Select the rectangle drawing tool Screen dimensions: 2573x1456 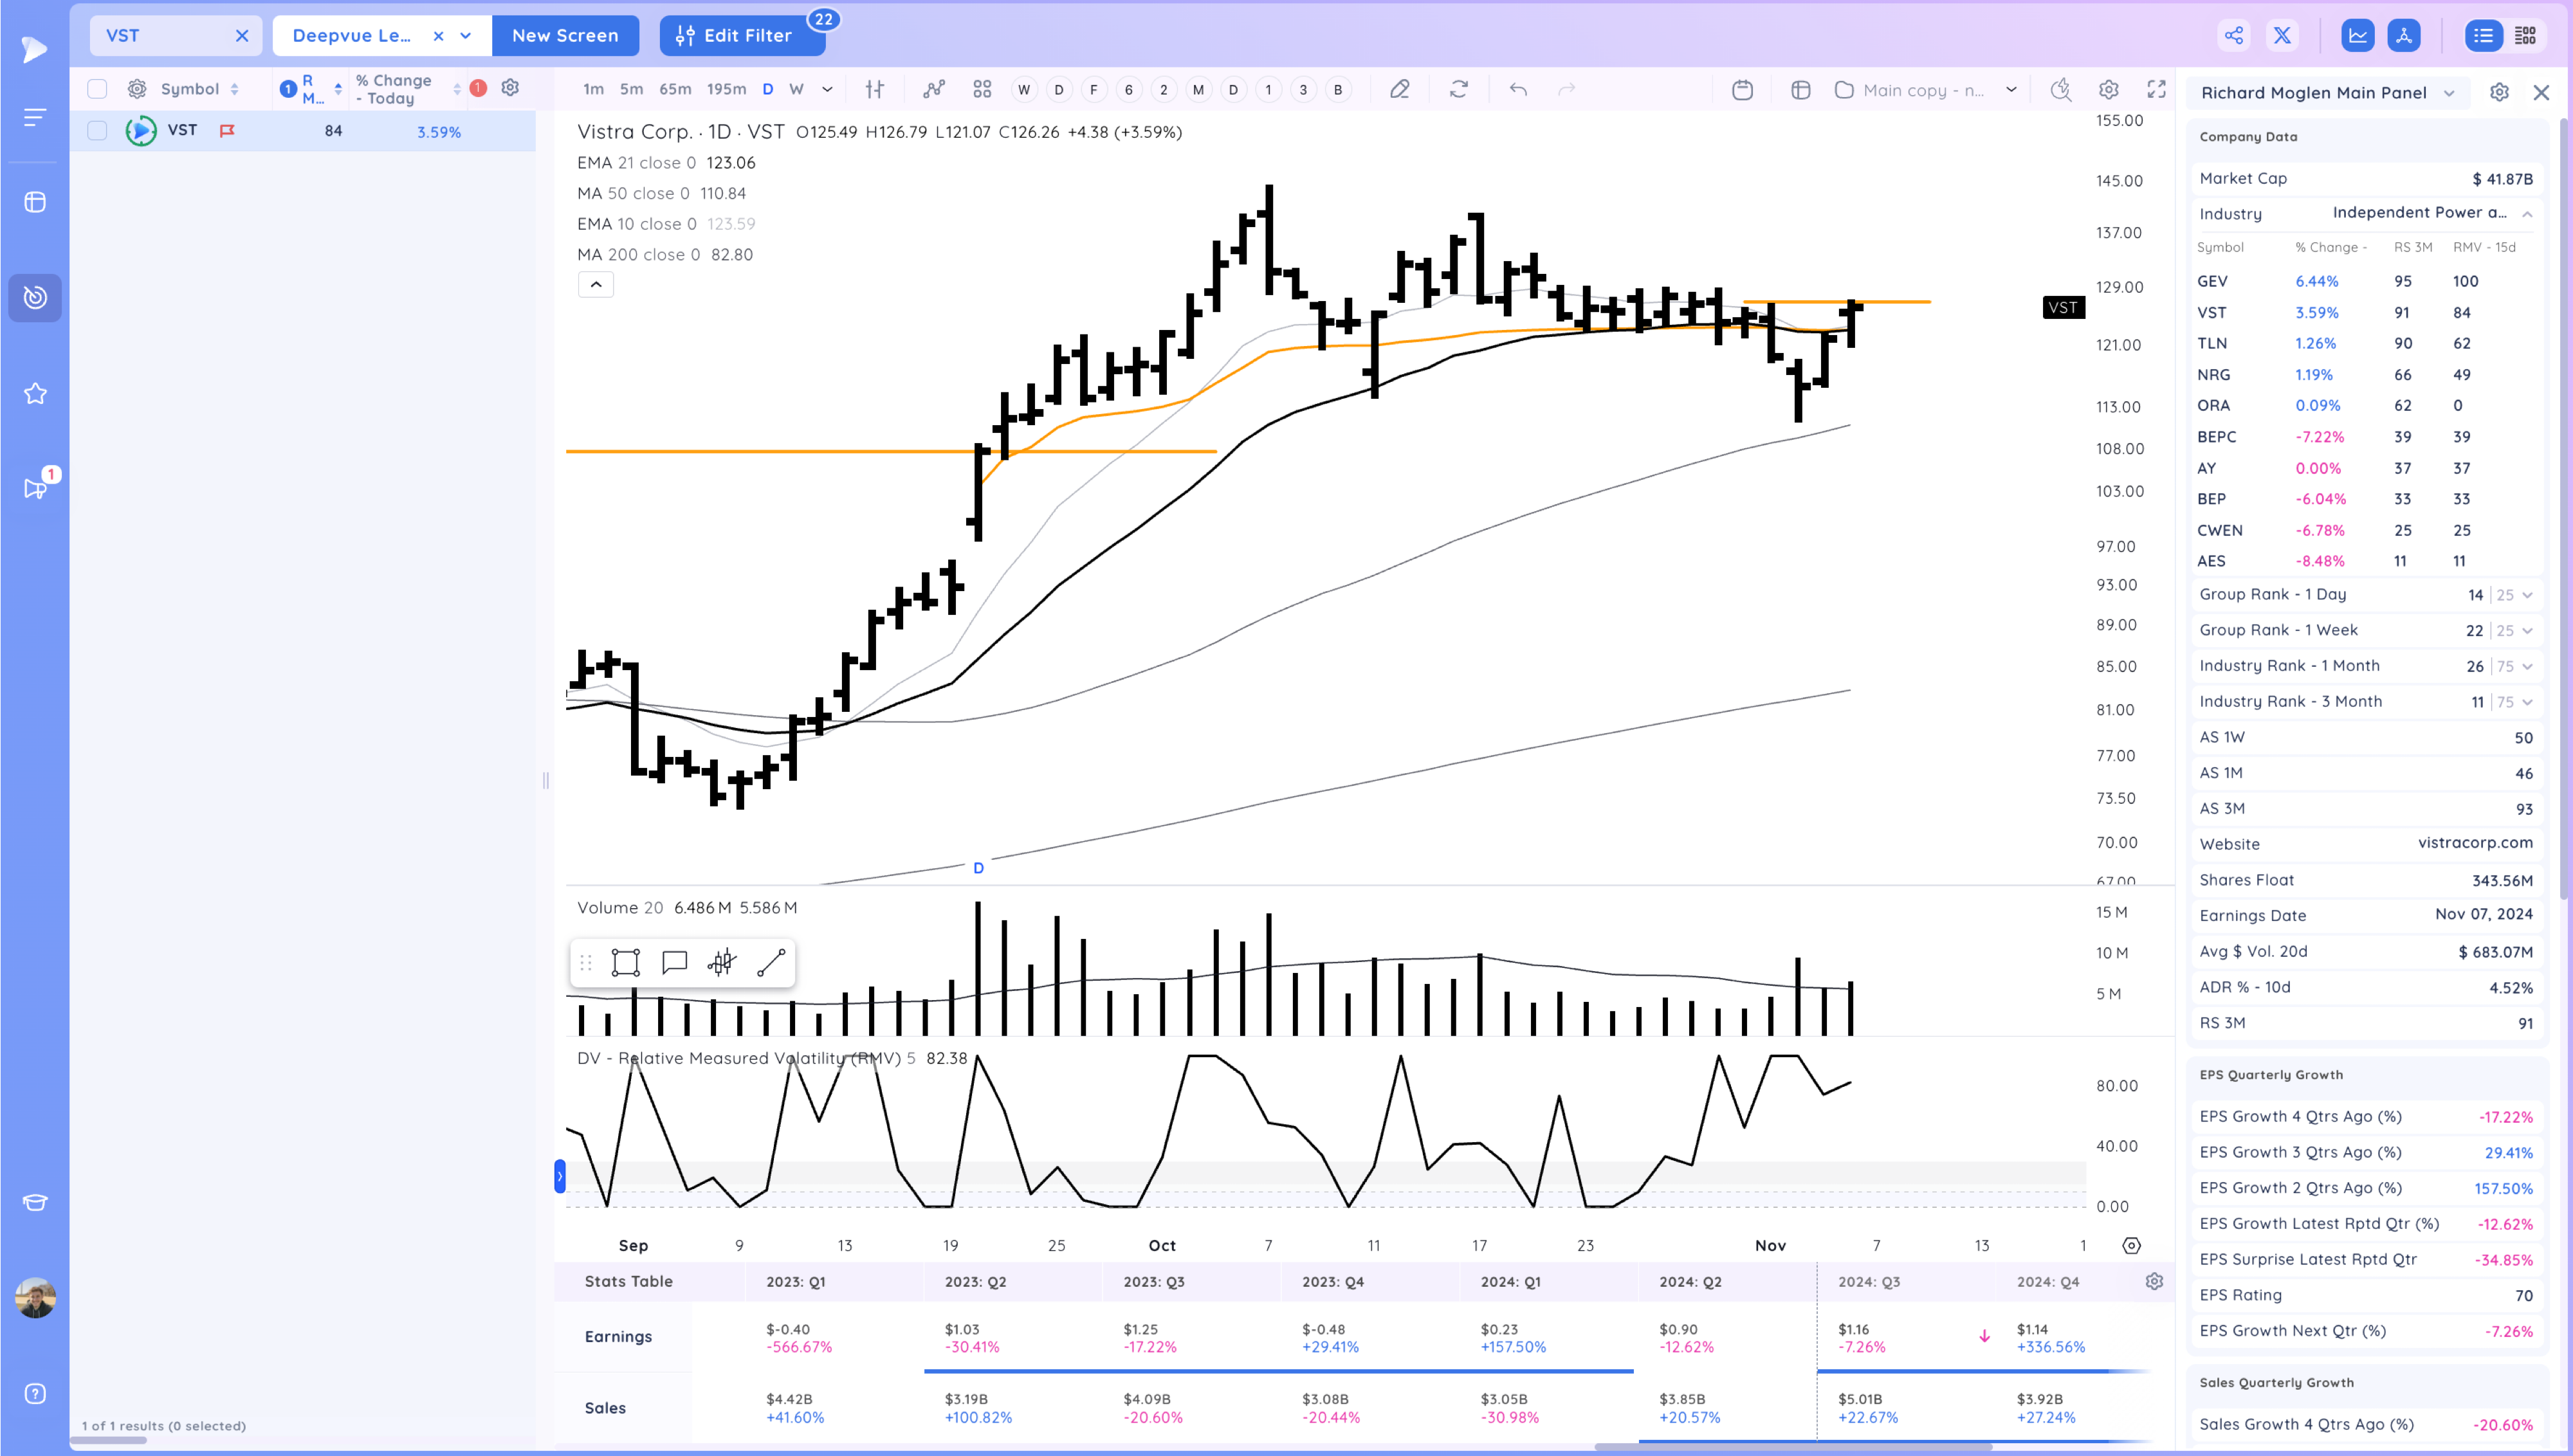tap(625, 963)
